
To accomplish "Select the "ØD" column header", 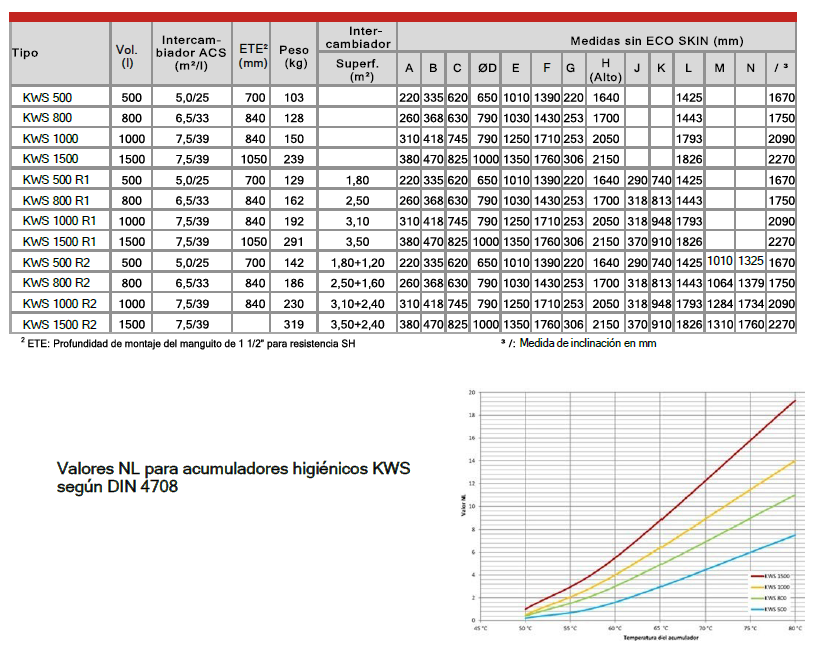I will click(x=486, y=68).
